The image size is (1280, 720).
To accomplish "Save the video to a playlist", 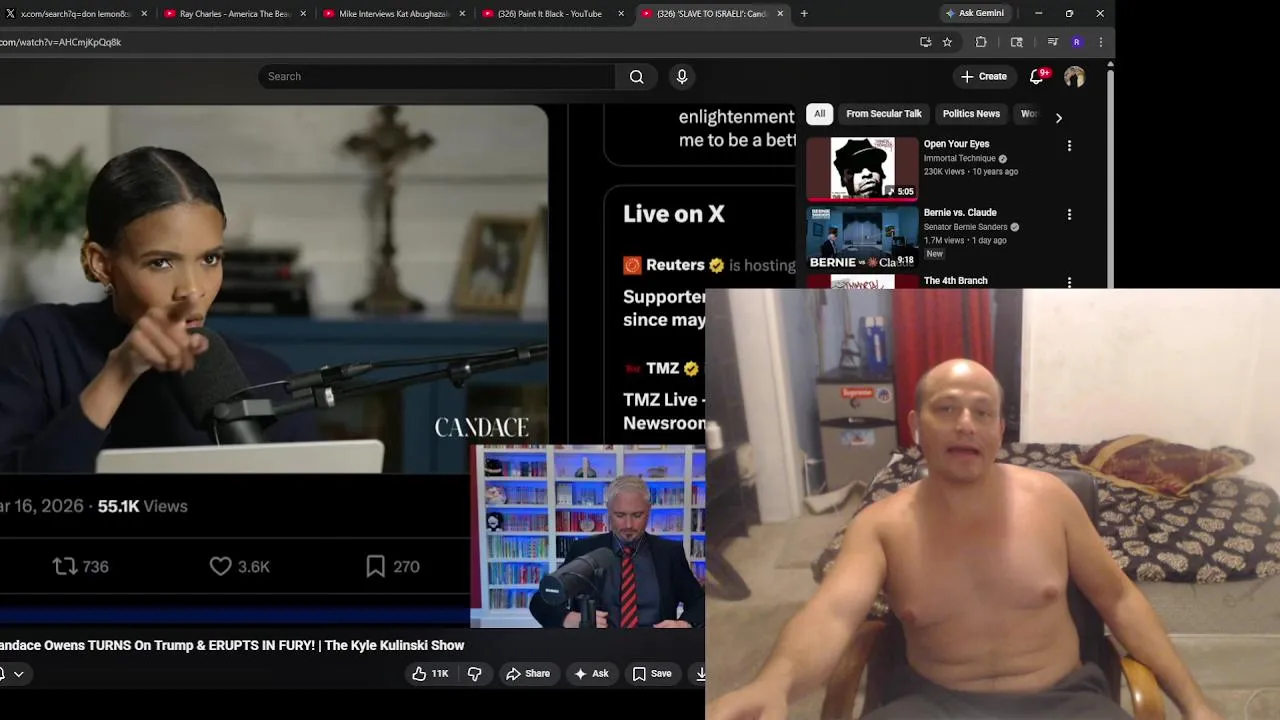I will 652,674.
